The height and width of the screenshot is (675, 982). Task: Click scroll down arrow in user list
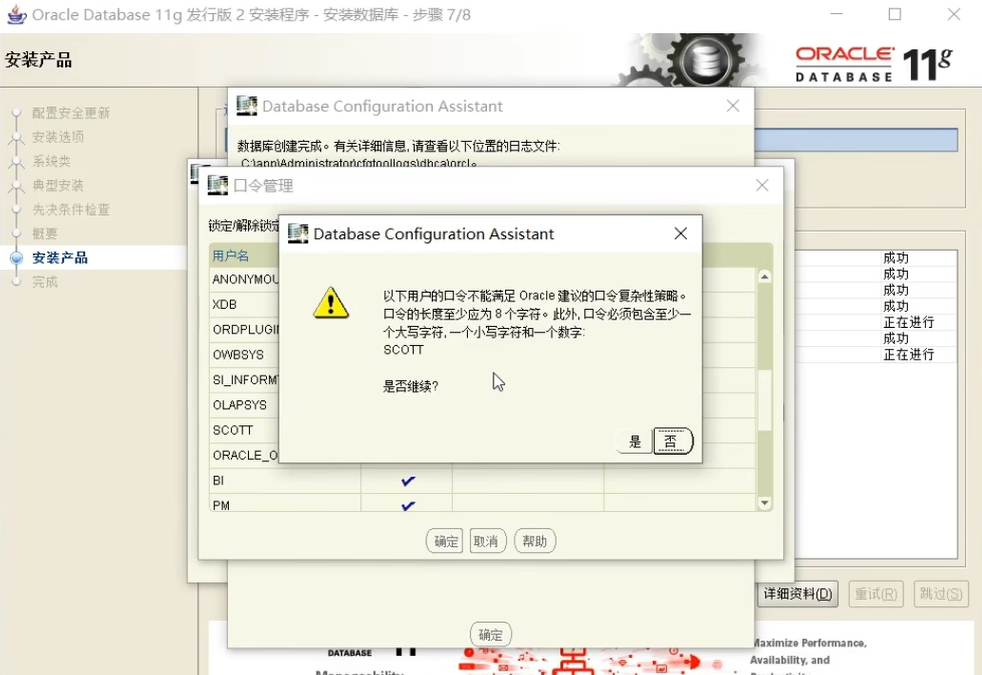(765, 503)
